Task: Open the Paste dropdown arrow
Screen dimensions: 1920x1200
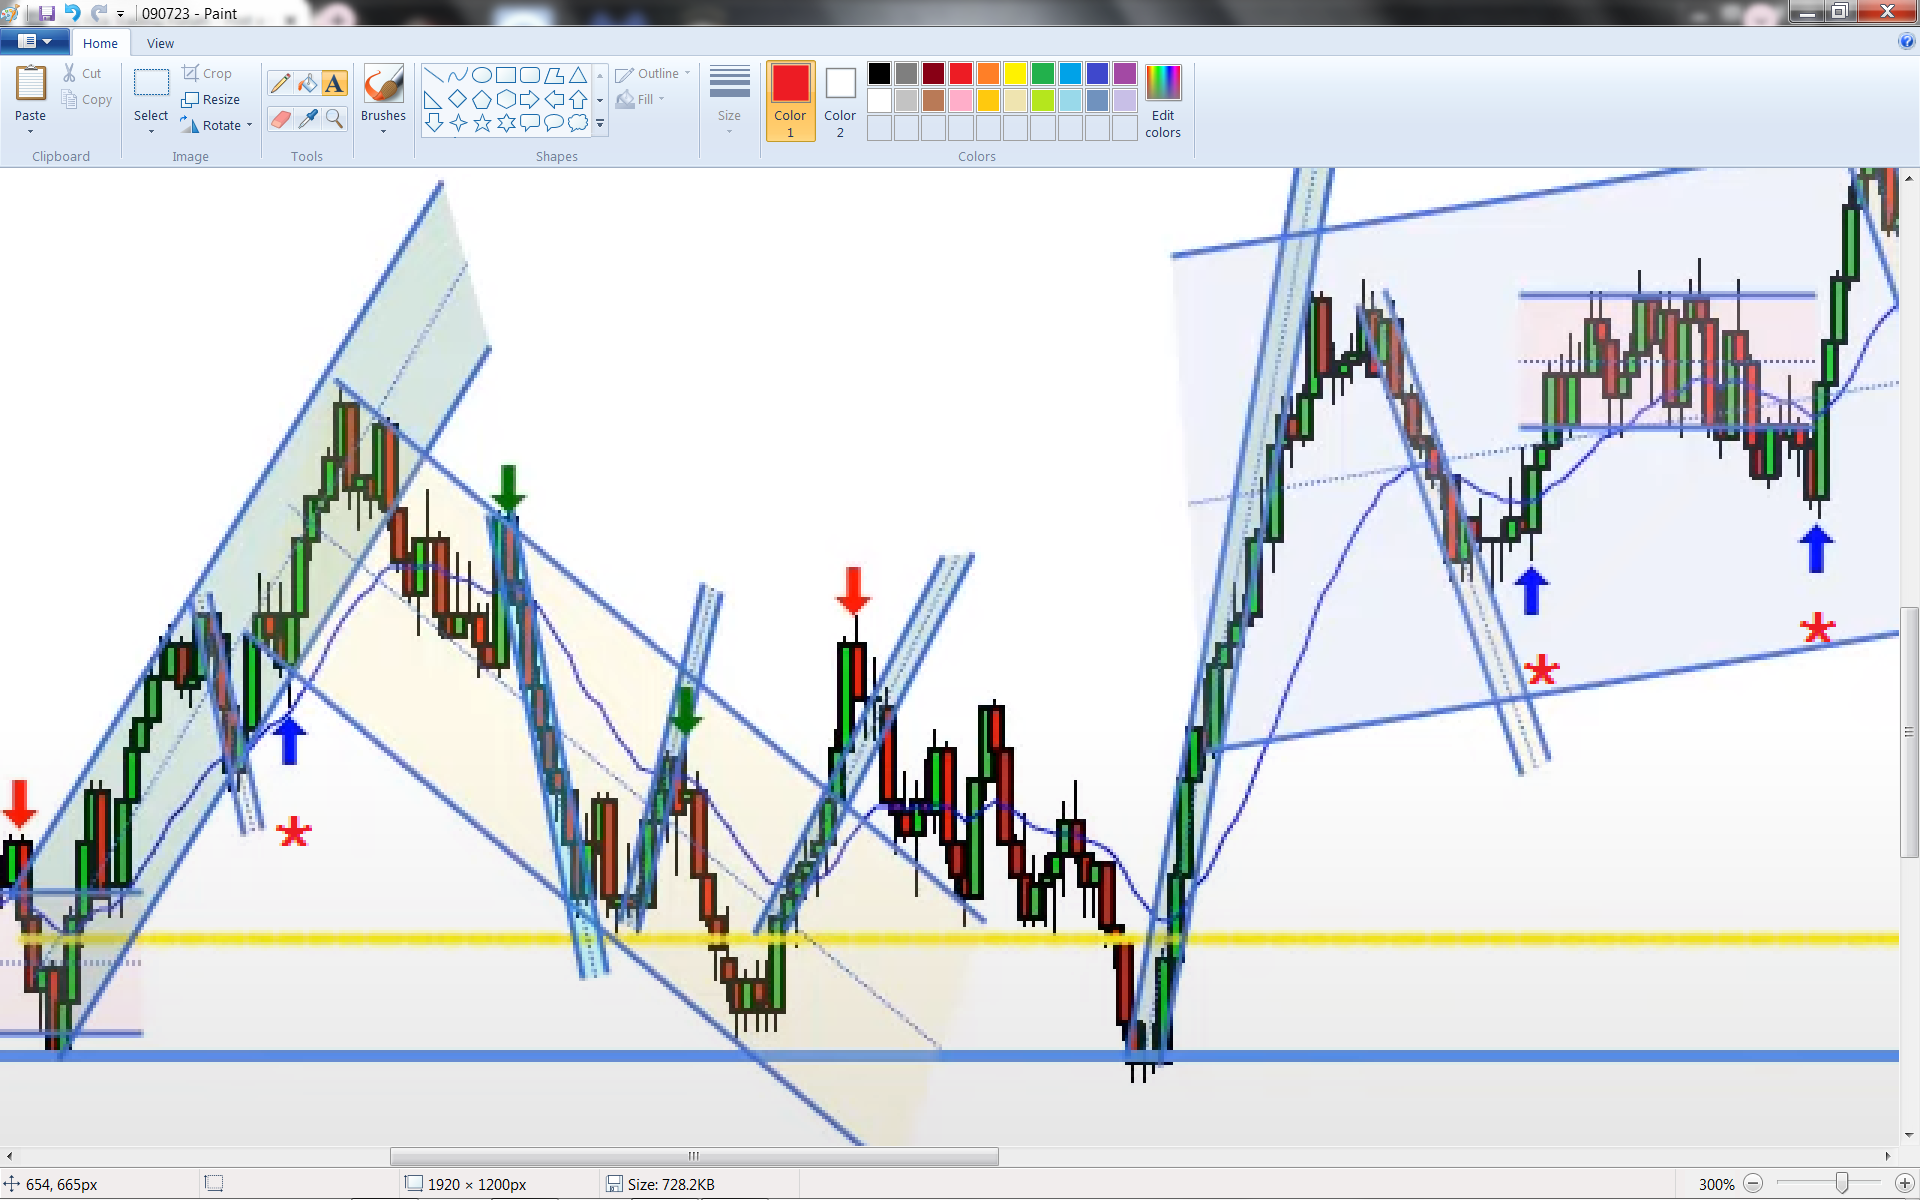Action: coord(30,131)
